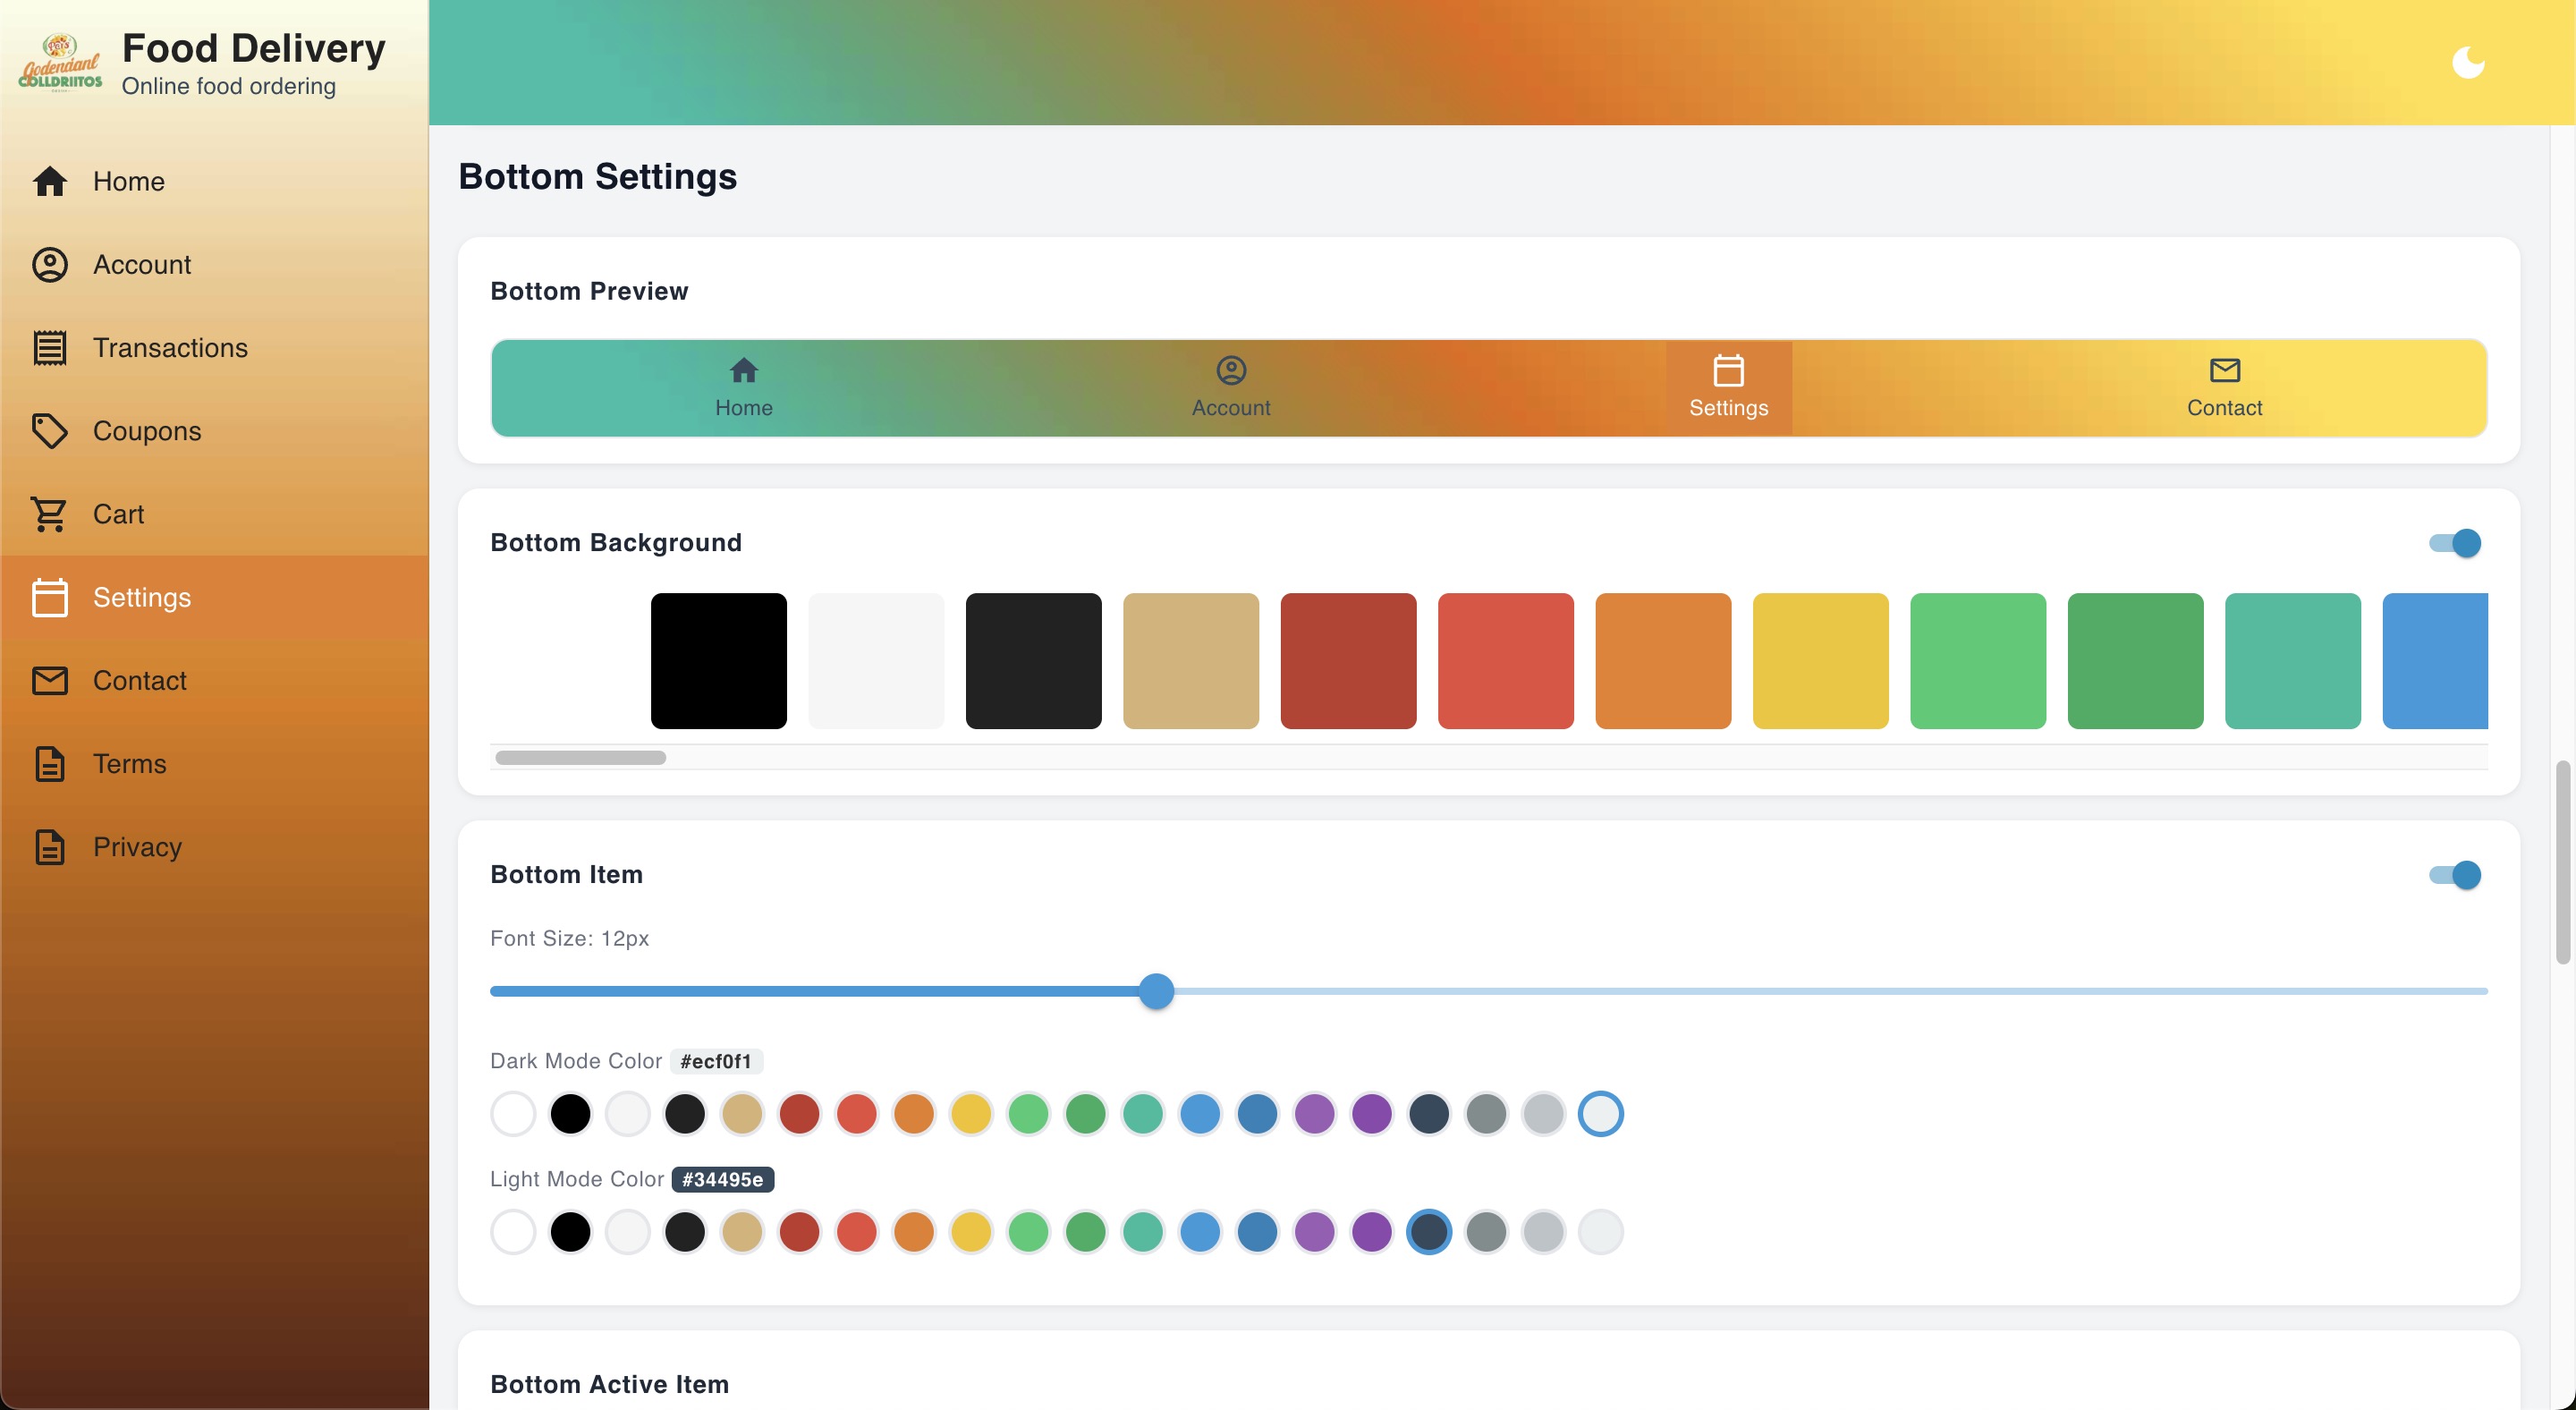Select Settings tab in bottom preview
The image size is (2576, 1410).
(1728, 387)
